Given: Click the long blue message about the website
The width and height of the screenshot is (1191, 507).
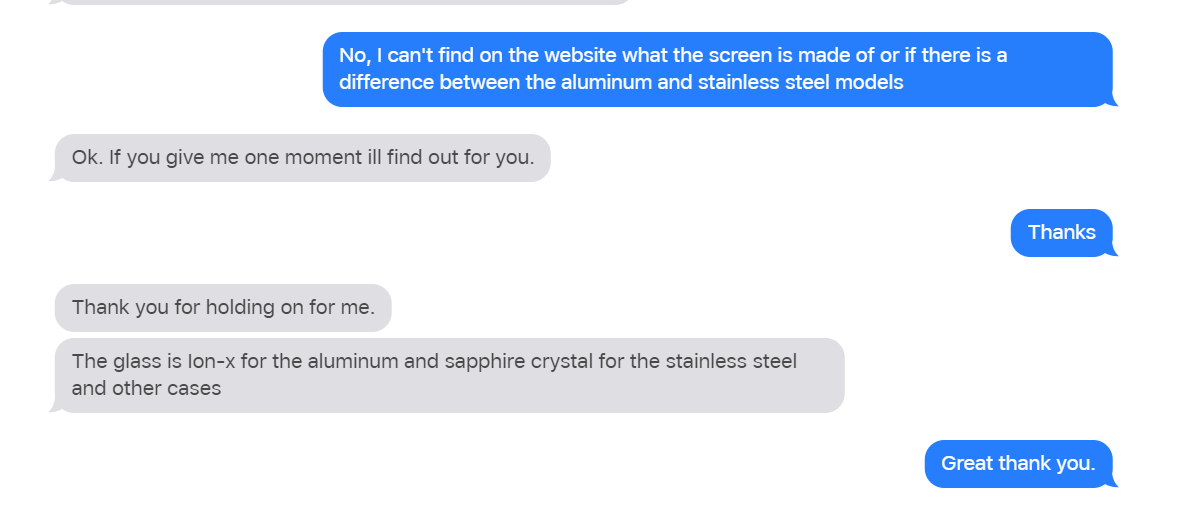Looking at the screenshot, I should 716,69.
